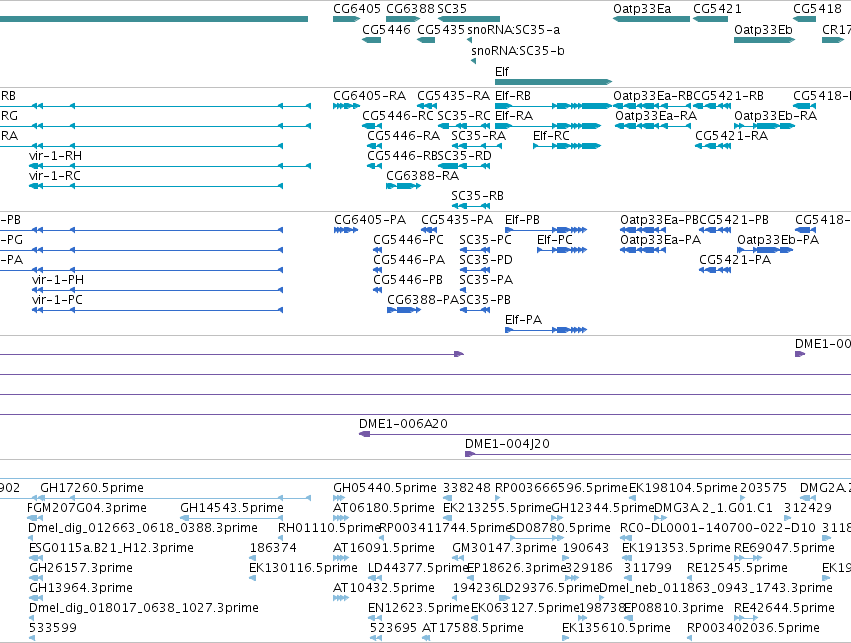Click the CG6405 gene label
The image size is (851, 643).
[x=357, y=9]
